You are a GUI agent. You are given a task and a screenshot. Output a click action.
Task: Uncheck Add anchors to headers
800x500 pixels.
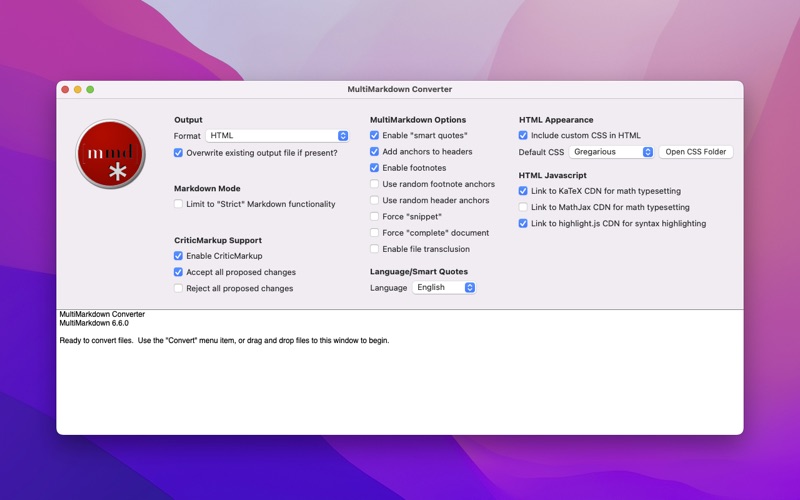374,152
